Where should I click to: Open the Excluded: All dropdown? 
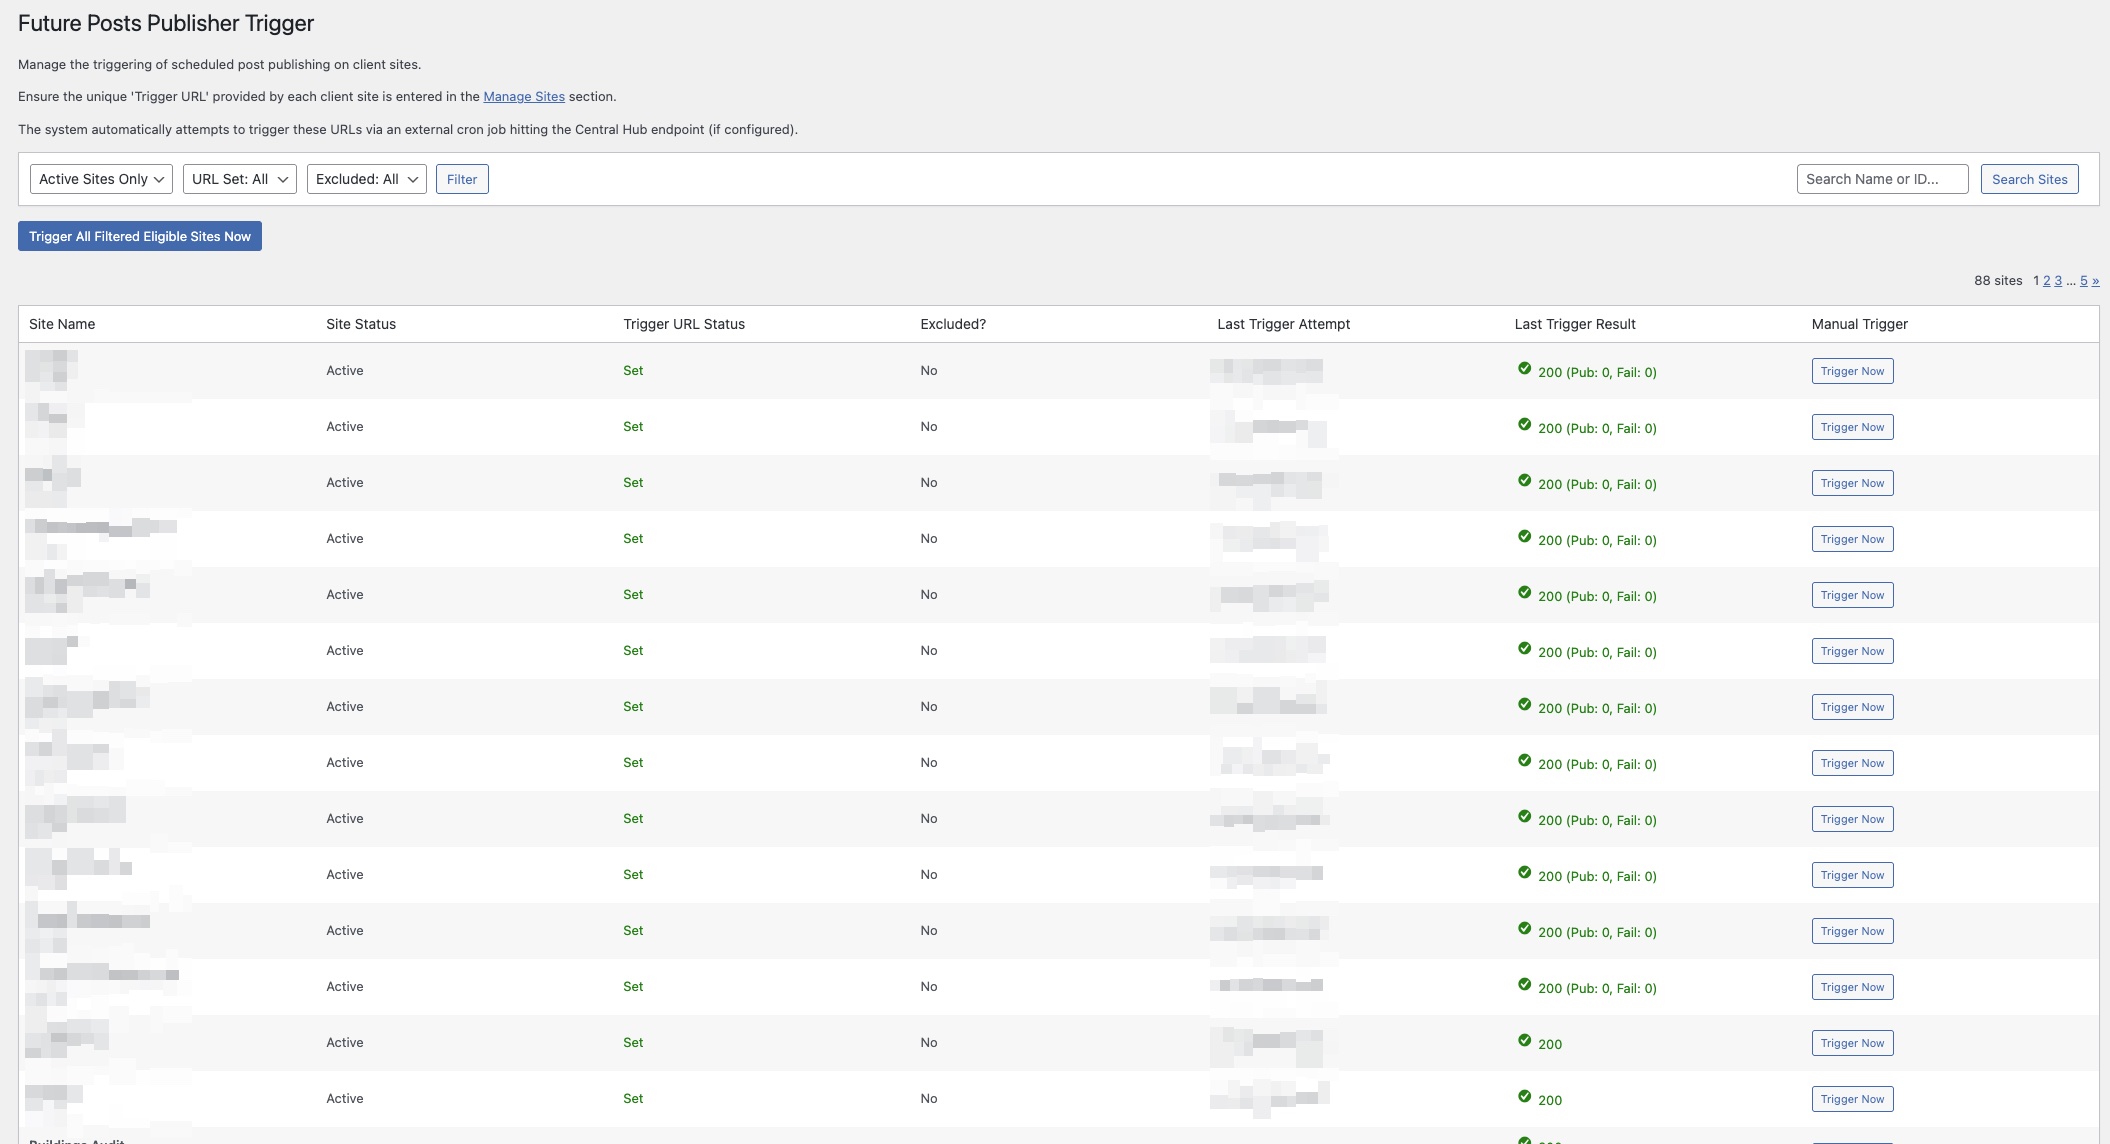(366, 179)
